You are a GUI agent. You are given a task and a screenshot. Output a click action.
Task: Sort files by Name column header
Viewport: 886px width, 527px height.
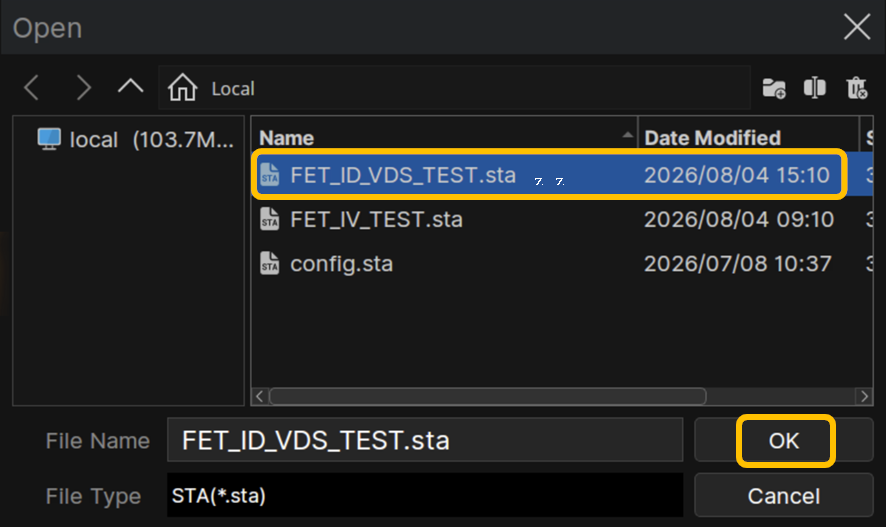pos(445,137)
